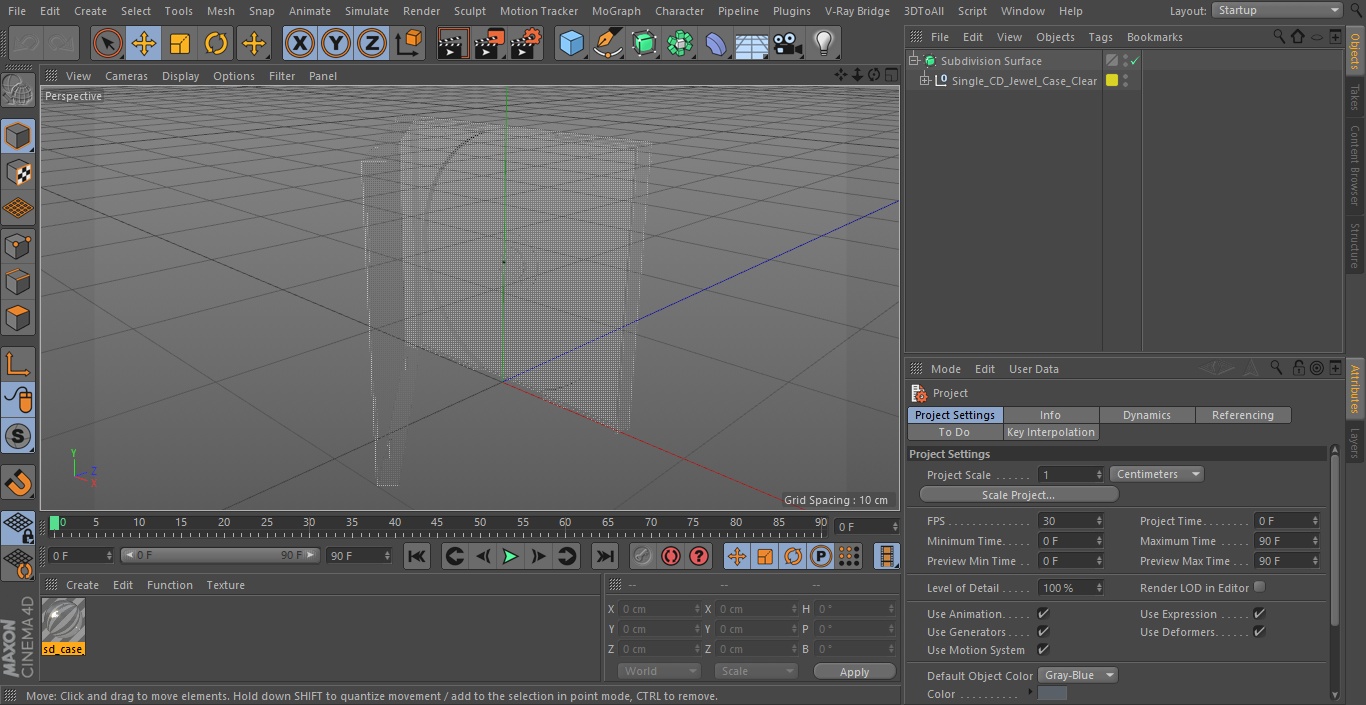This screenshot has width=1366, height=705.
Task: Open the Key Interpolation tab
Action: 1051,432
